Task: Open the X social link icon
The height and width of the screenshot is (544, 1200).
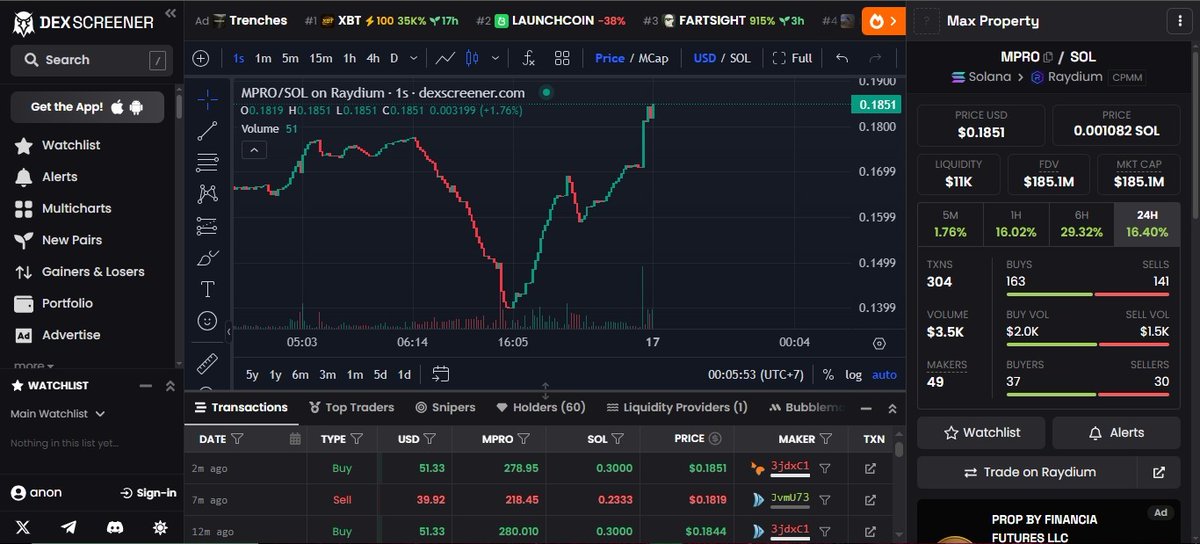Action: pyautogui.click(x=23, y=527)
